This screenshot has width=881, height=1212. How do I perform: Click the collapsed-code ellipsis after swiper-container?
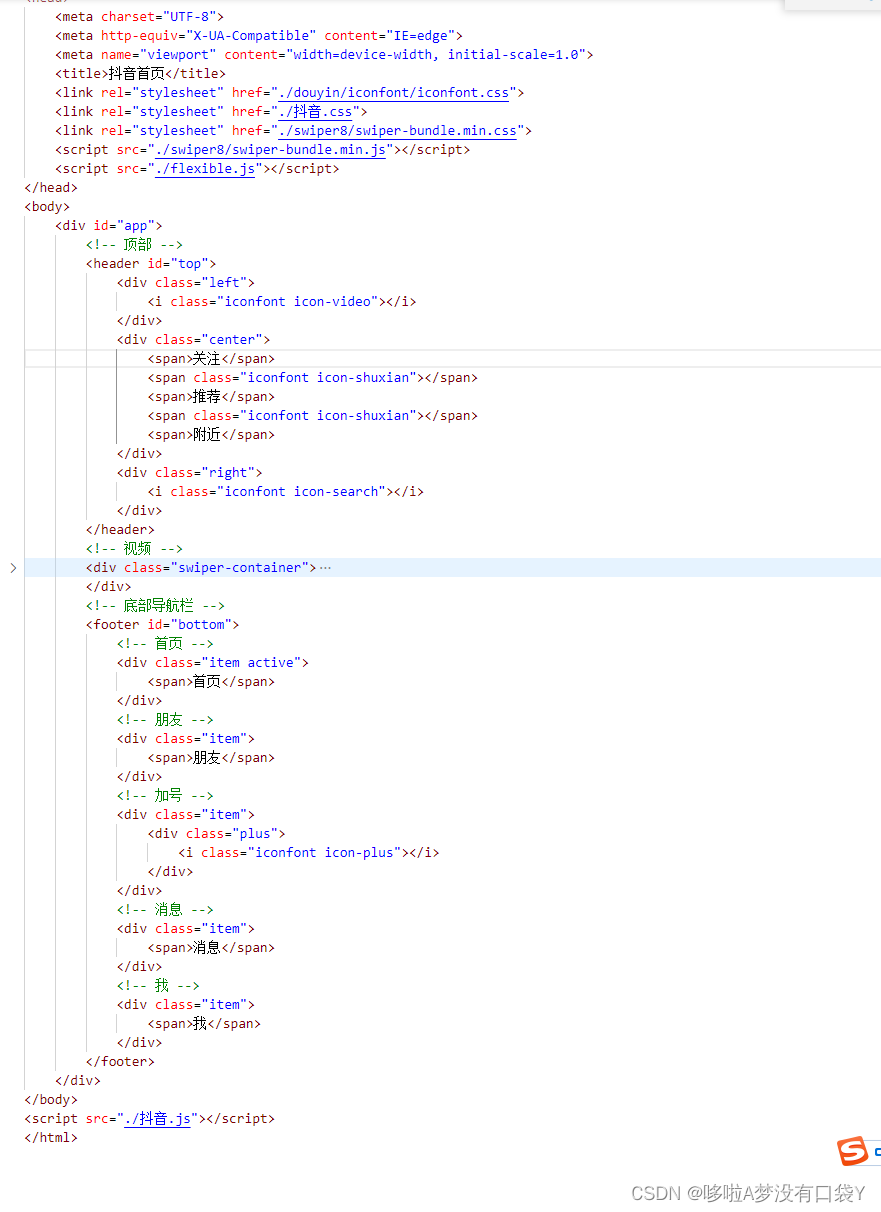[x=325, y=568]
